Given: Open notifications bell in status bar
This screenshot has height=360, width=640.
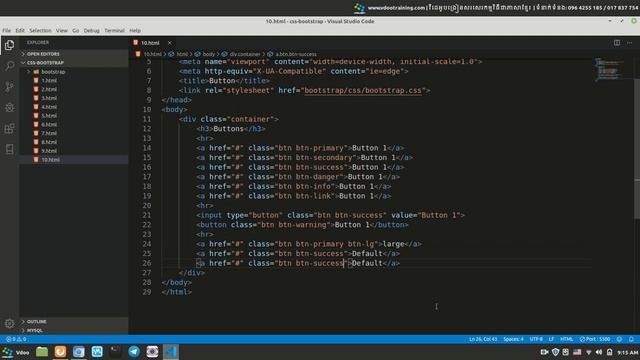Looking at the screenshot, I should [x=631, y=339].
